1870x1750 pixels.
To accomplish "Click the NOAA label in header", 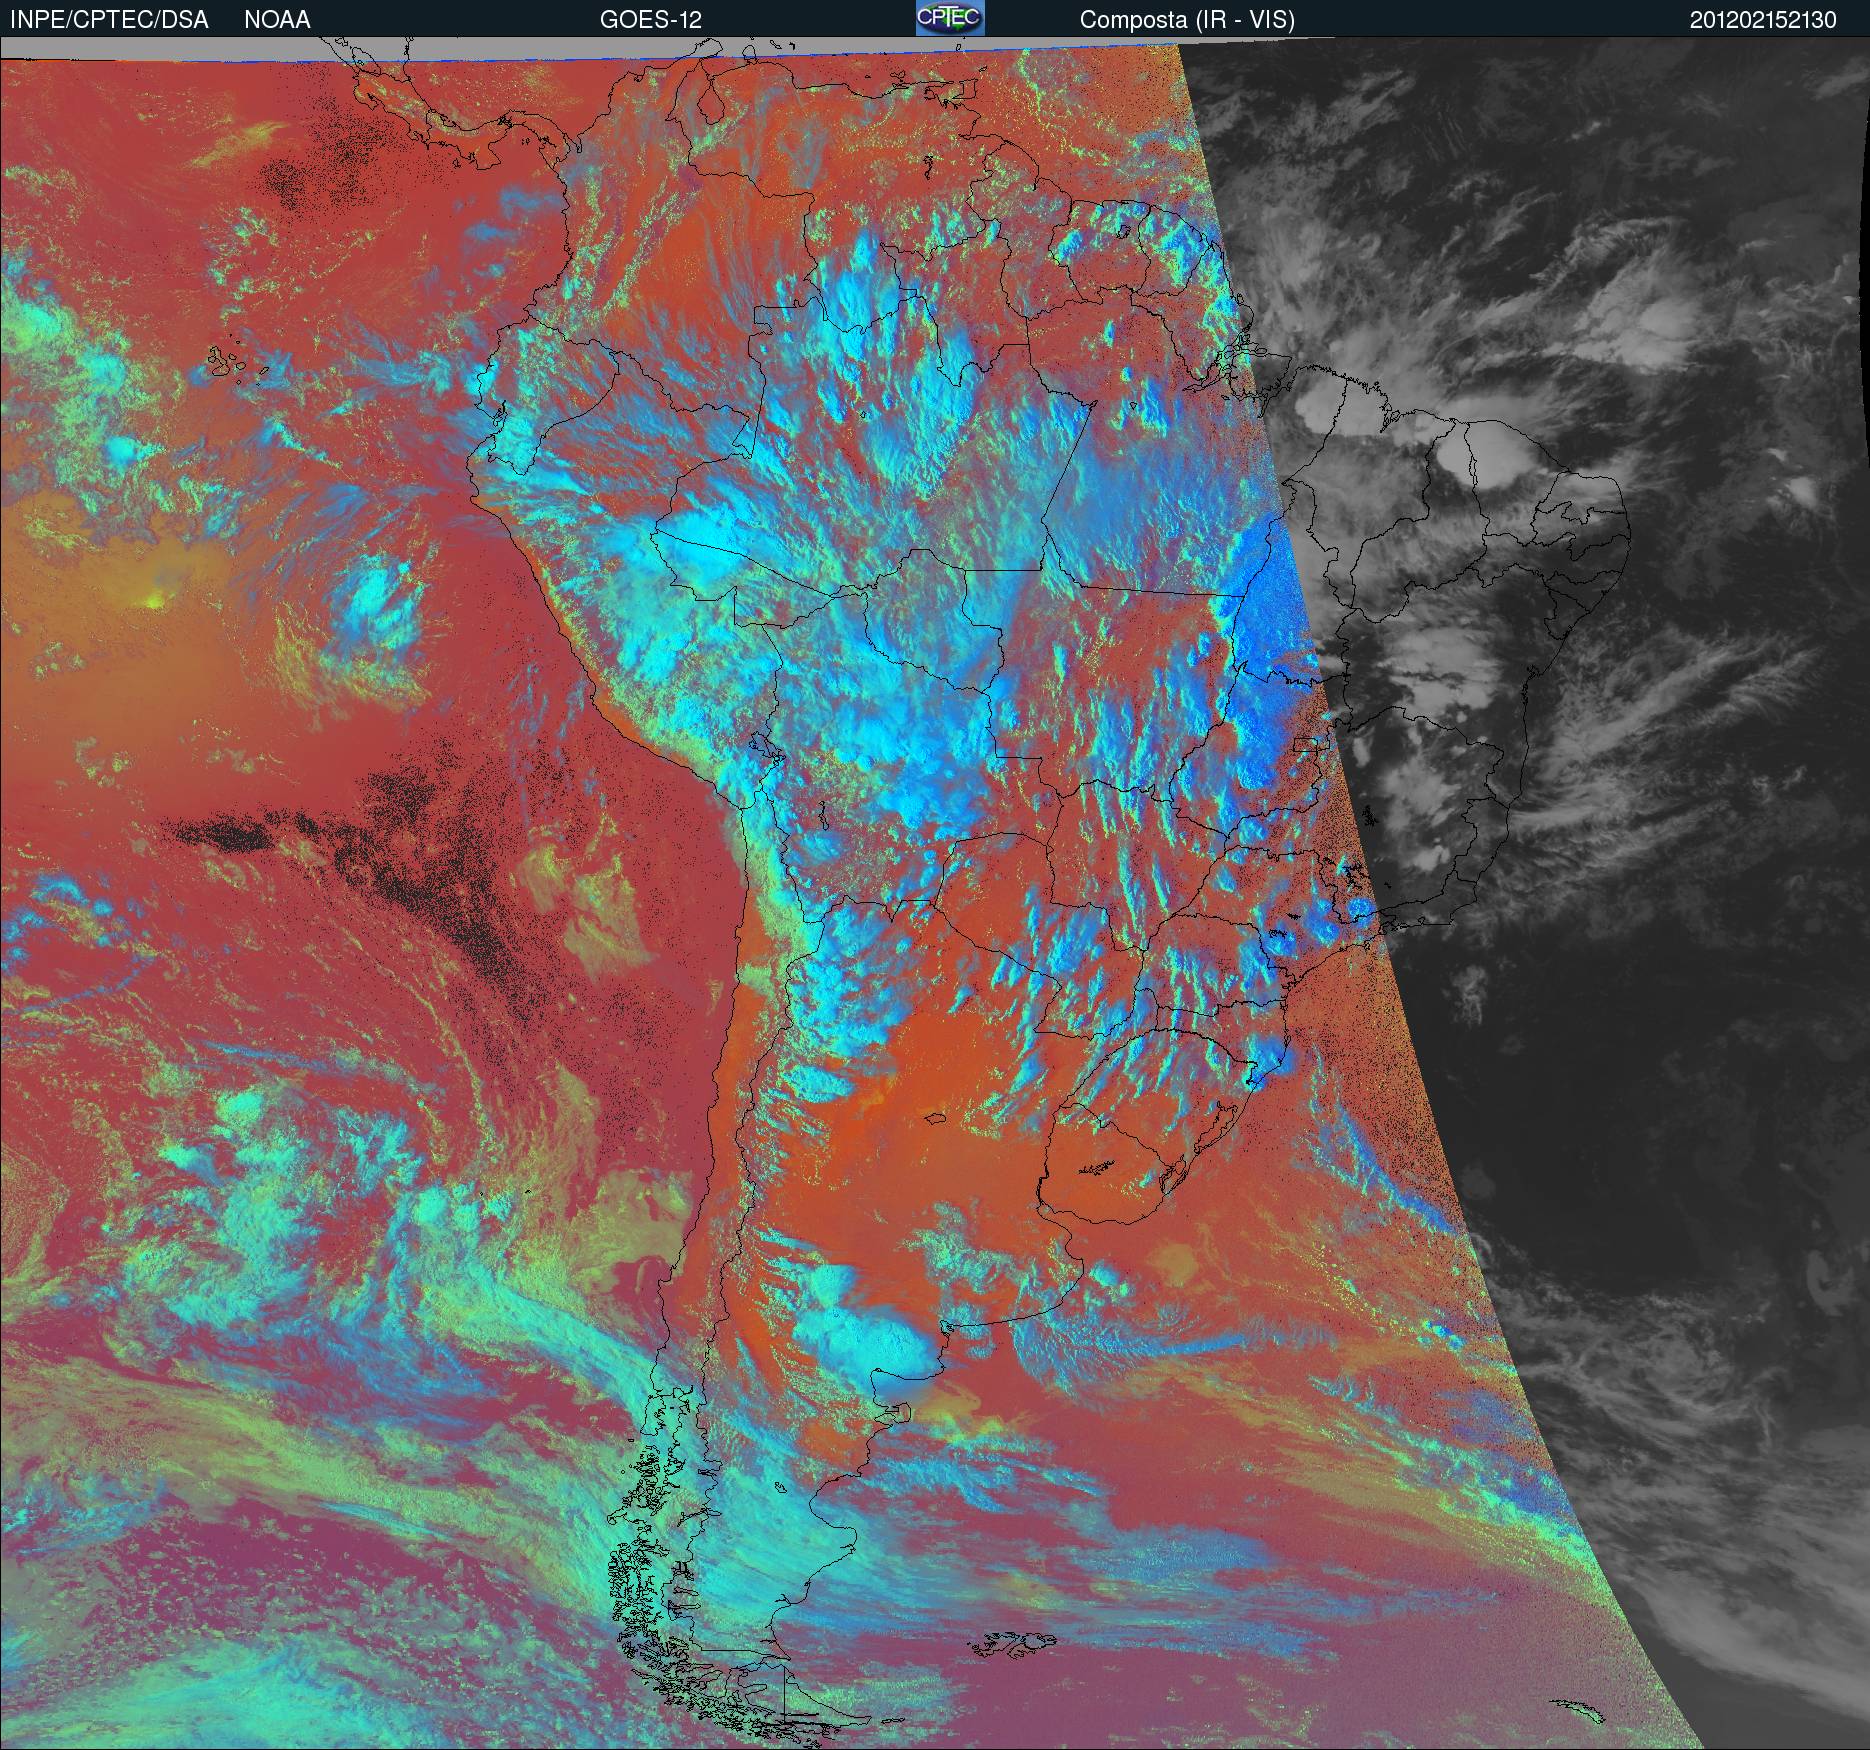I will [x=277, y=20].
